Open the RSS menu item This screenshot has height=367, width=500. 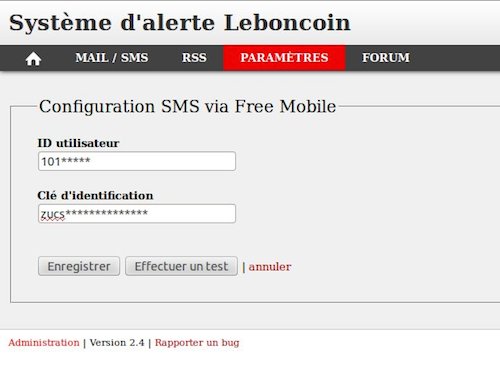pos(194,58)
